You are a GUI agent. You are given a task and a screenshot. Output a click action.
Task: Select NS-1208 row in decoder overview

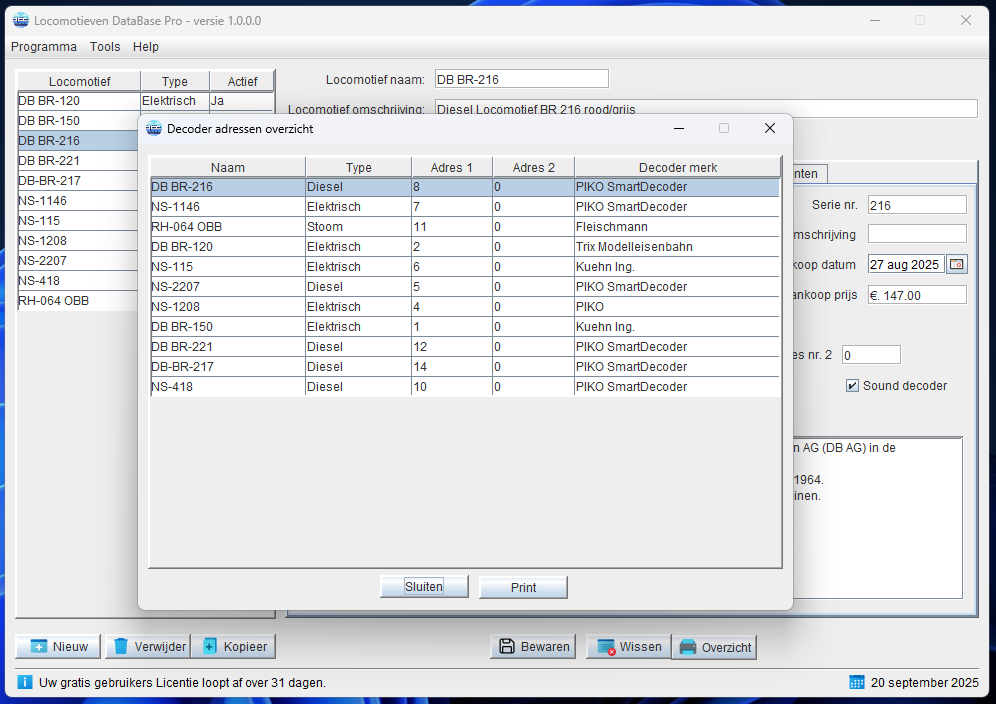[x=228, y=307]
